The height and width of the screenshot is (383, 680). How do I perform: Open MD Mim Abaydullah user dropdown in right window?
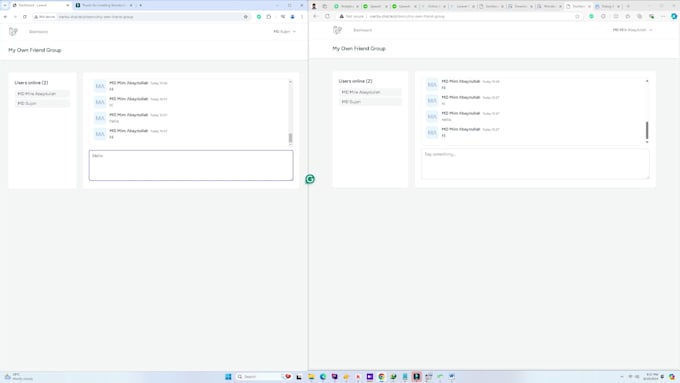[x=632, y=30]
